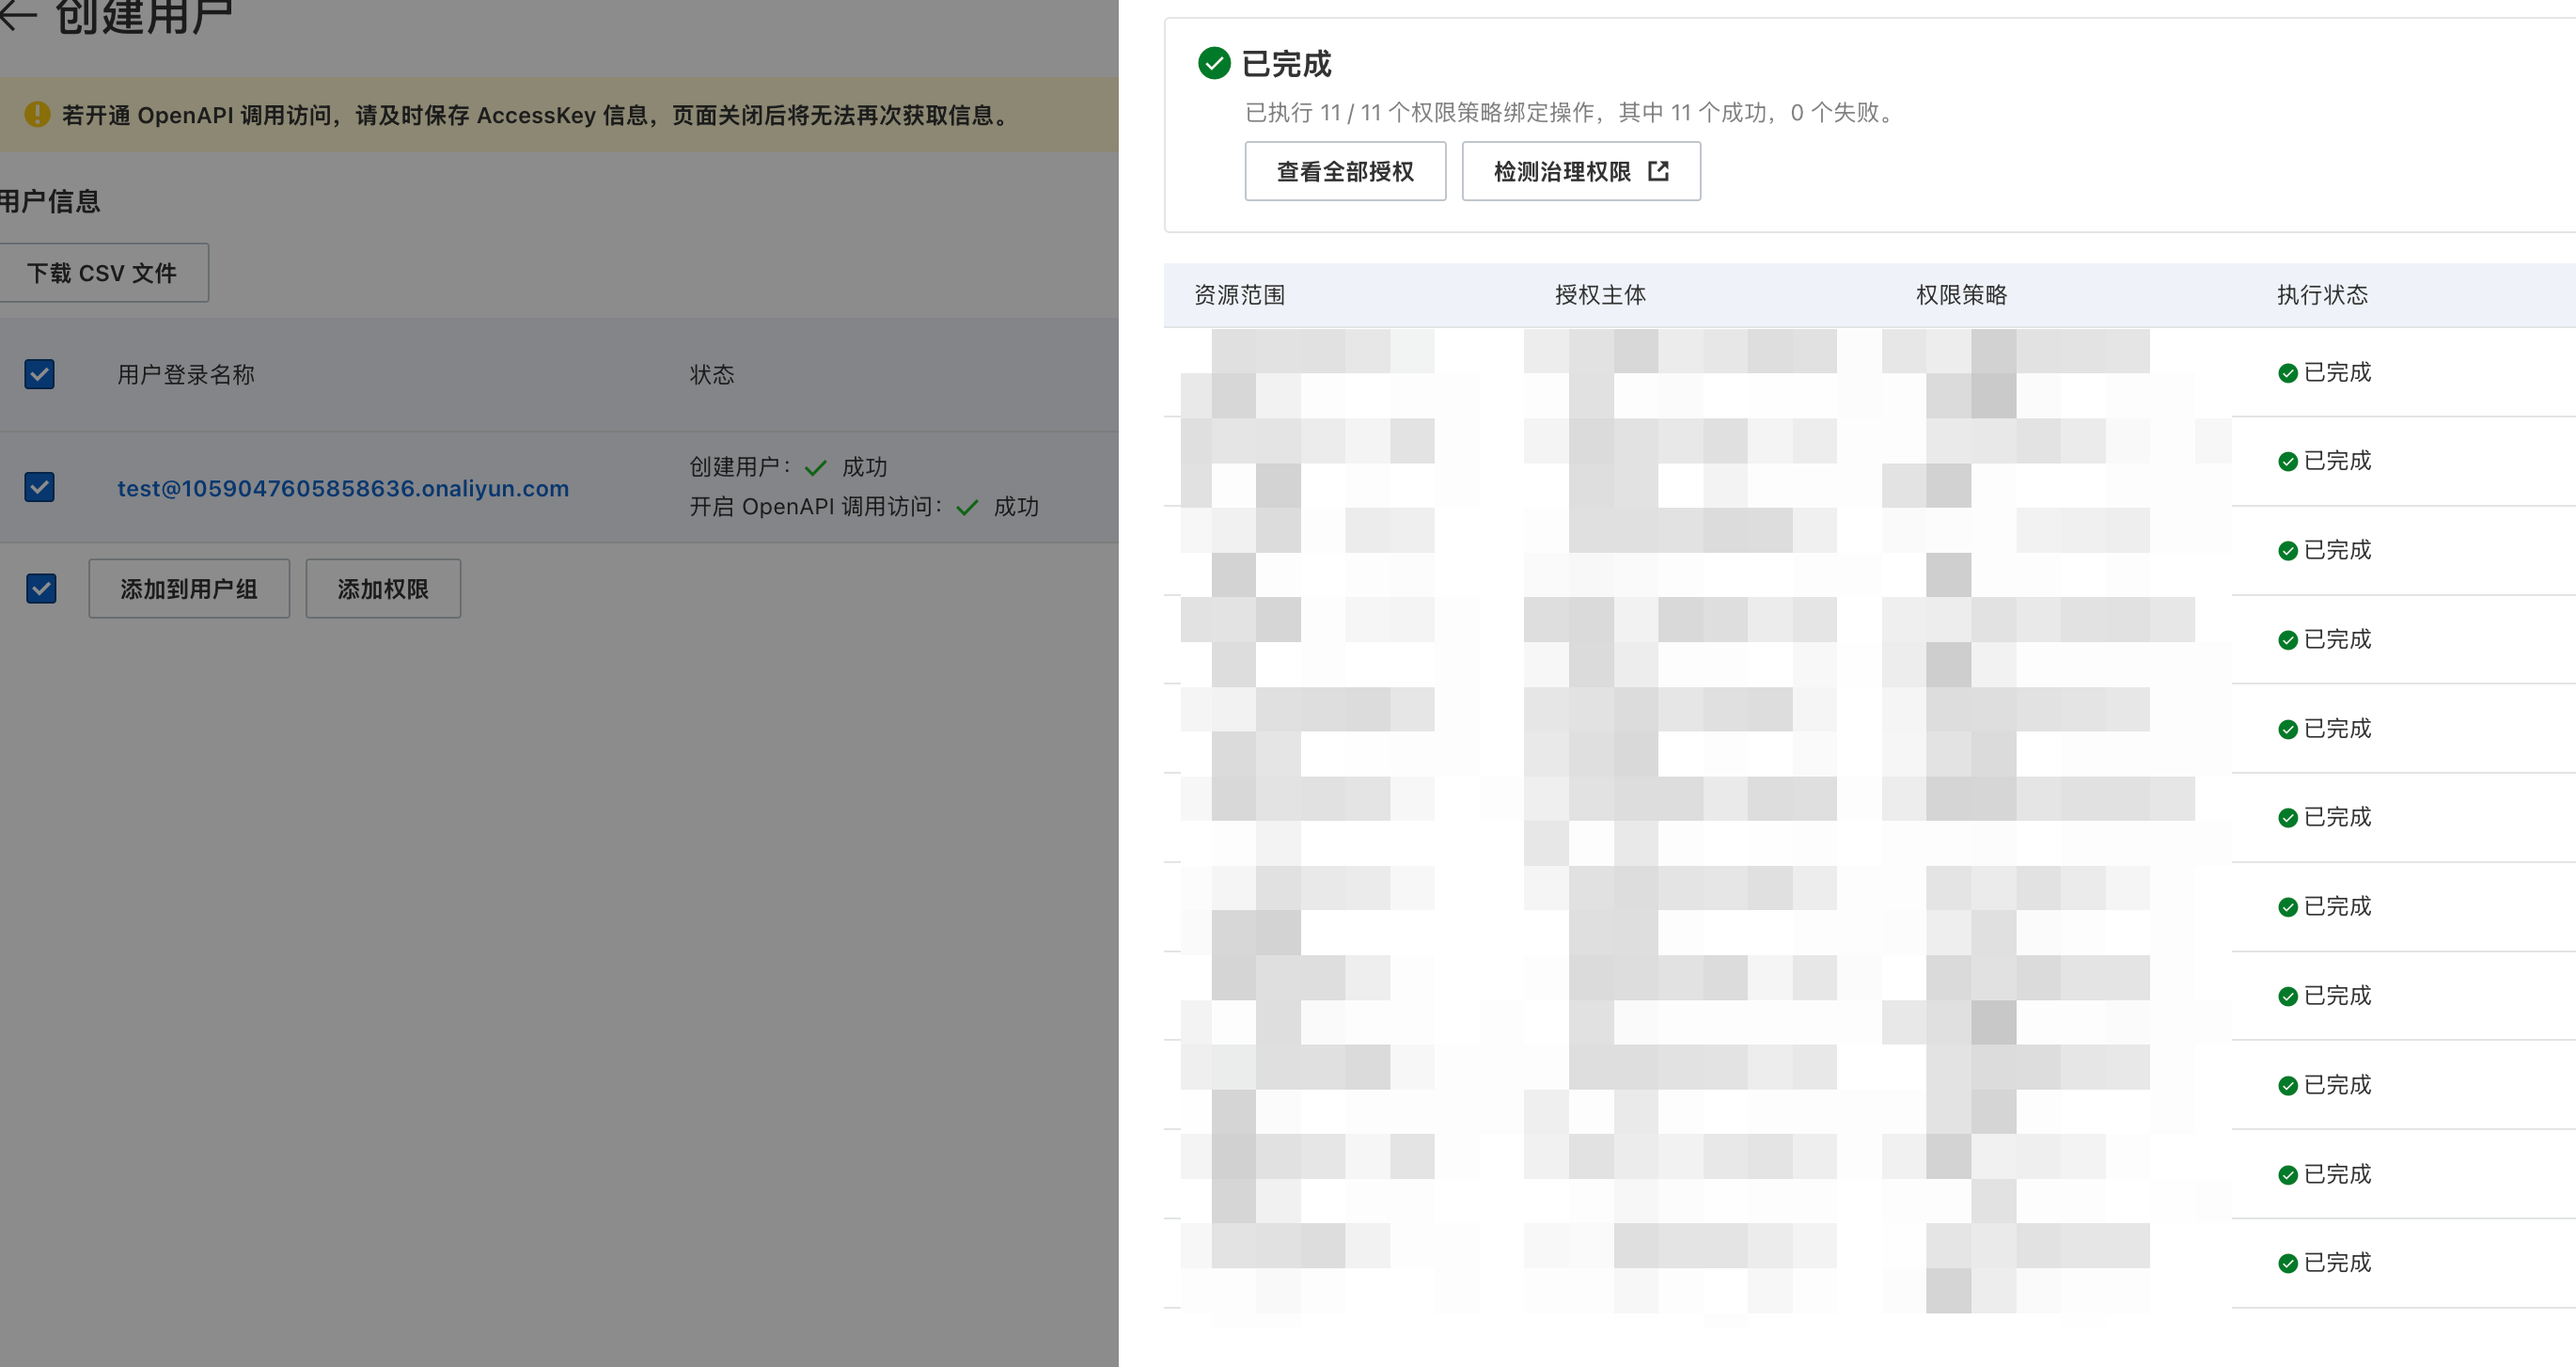This screenshot has width=2576, height=1367.
Task: Click the 查看全部授权 button
Action: 1344,171
